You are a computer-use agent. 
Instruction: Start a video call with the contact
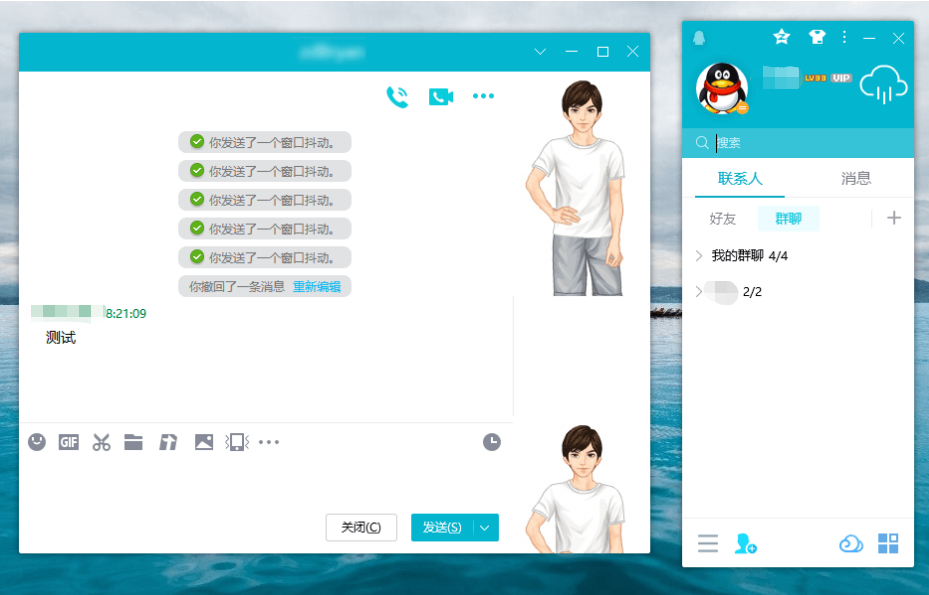click(x=441, y=97)
